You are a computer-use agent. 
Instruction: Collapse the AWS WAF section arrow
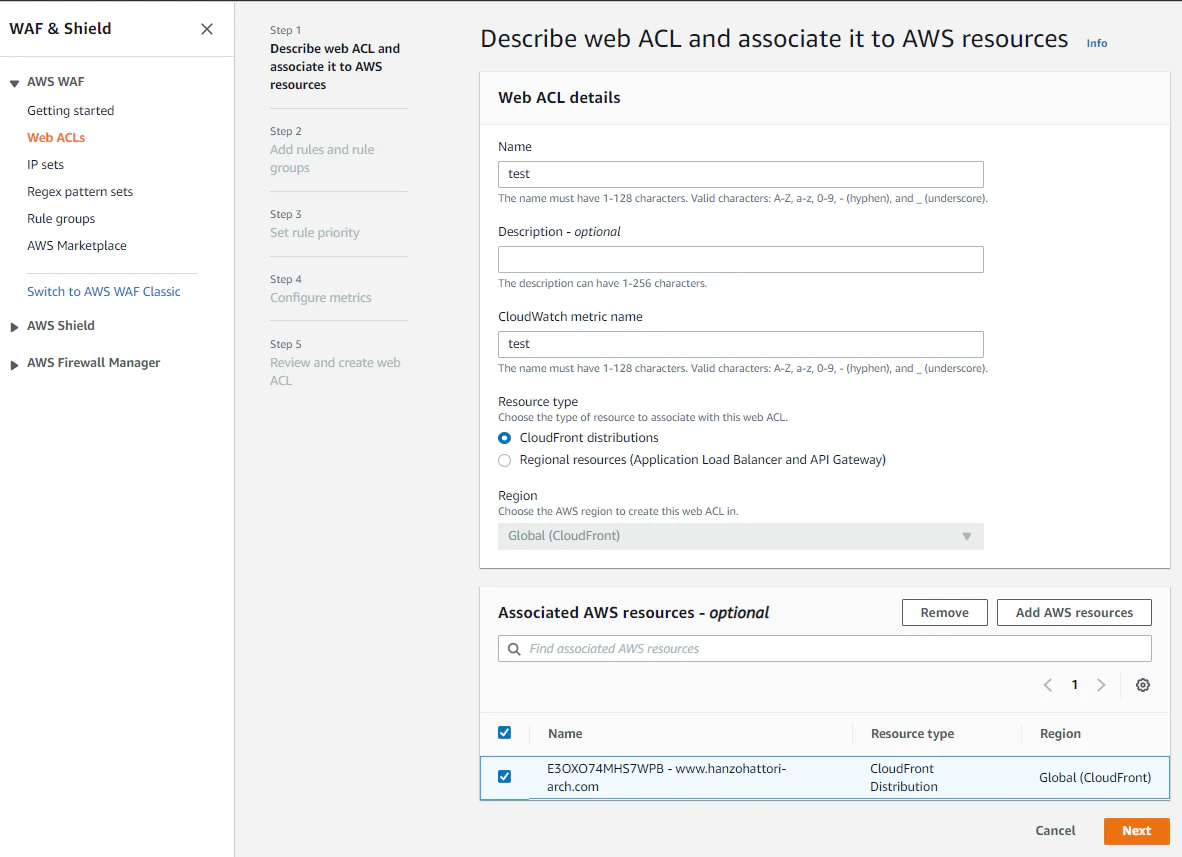tap(15, 83)
